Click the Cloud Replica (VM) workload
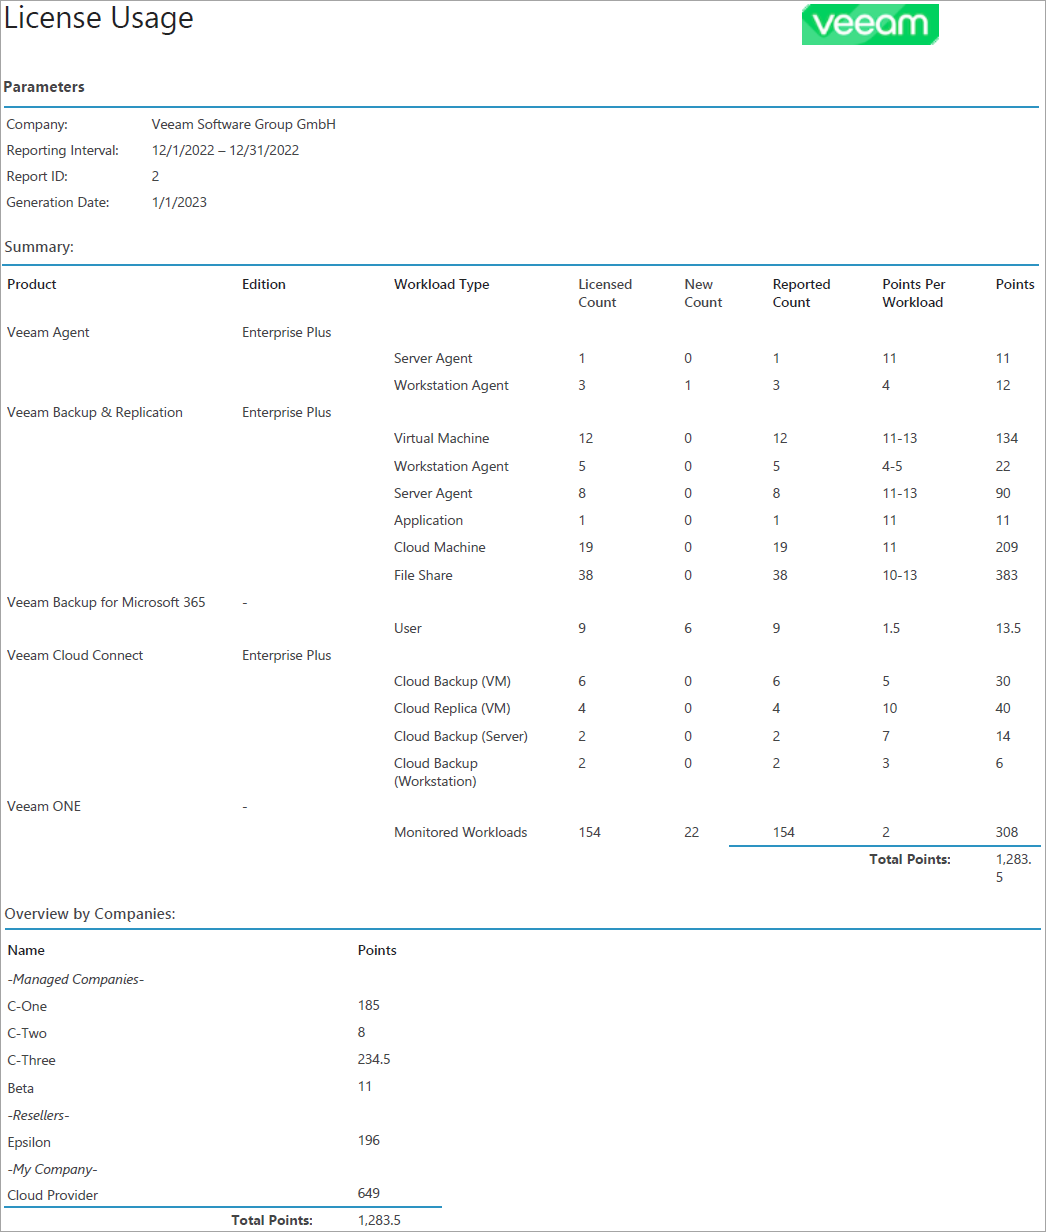This screenshot has width=1046, height=1232. pos(452,708)
